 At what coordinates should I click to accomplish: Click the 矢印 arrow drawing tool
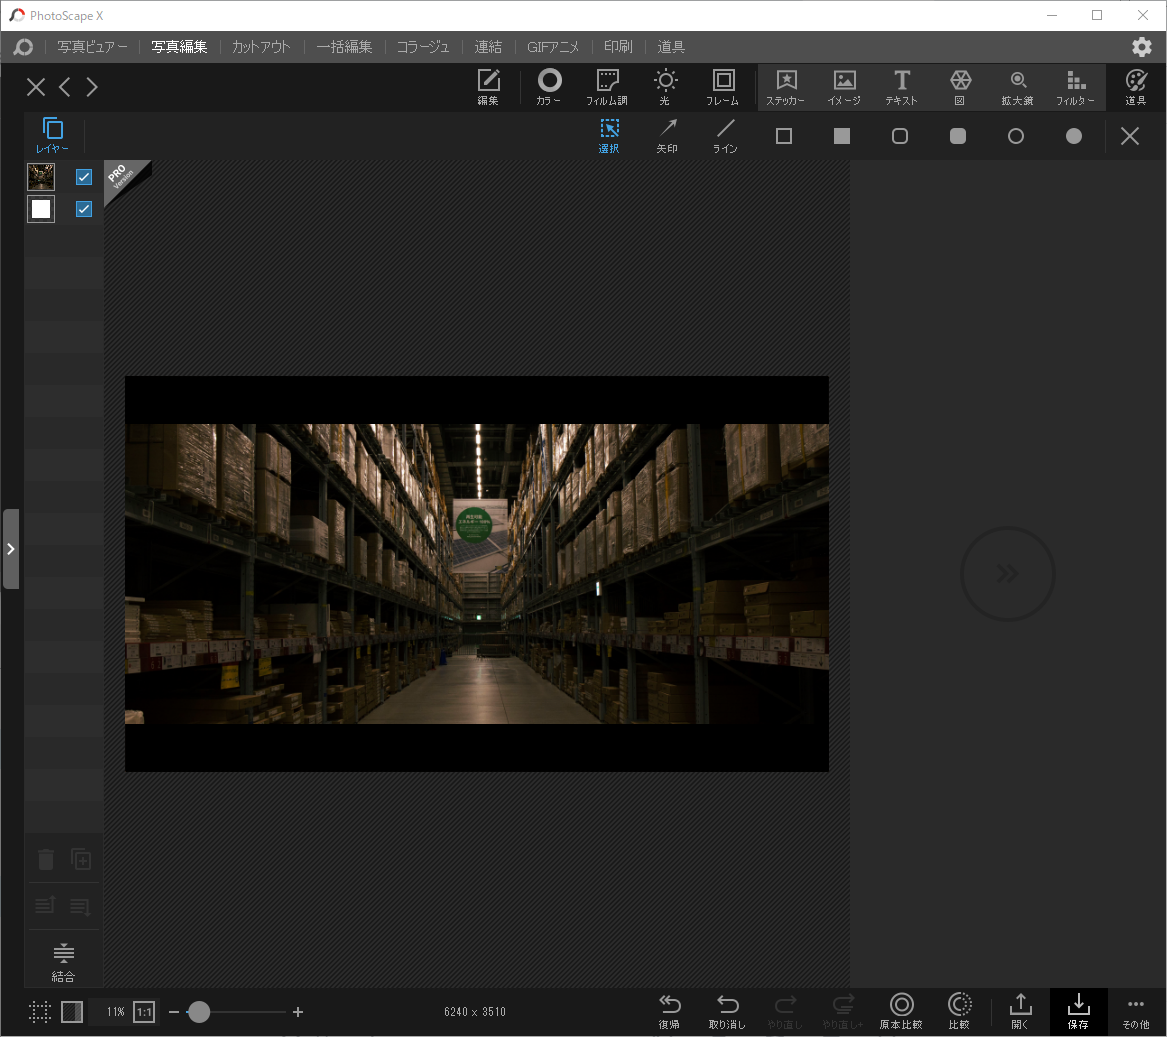[x=667, y=135]
